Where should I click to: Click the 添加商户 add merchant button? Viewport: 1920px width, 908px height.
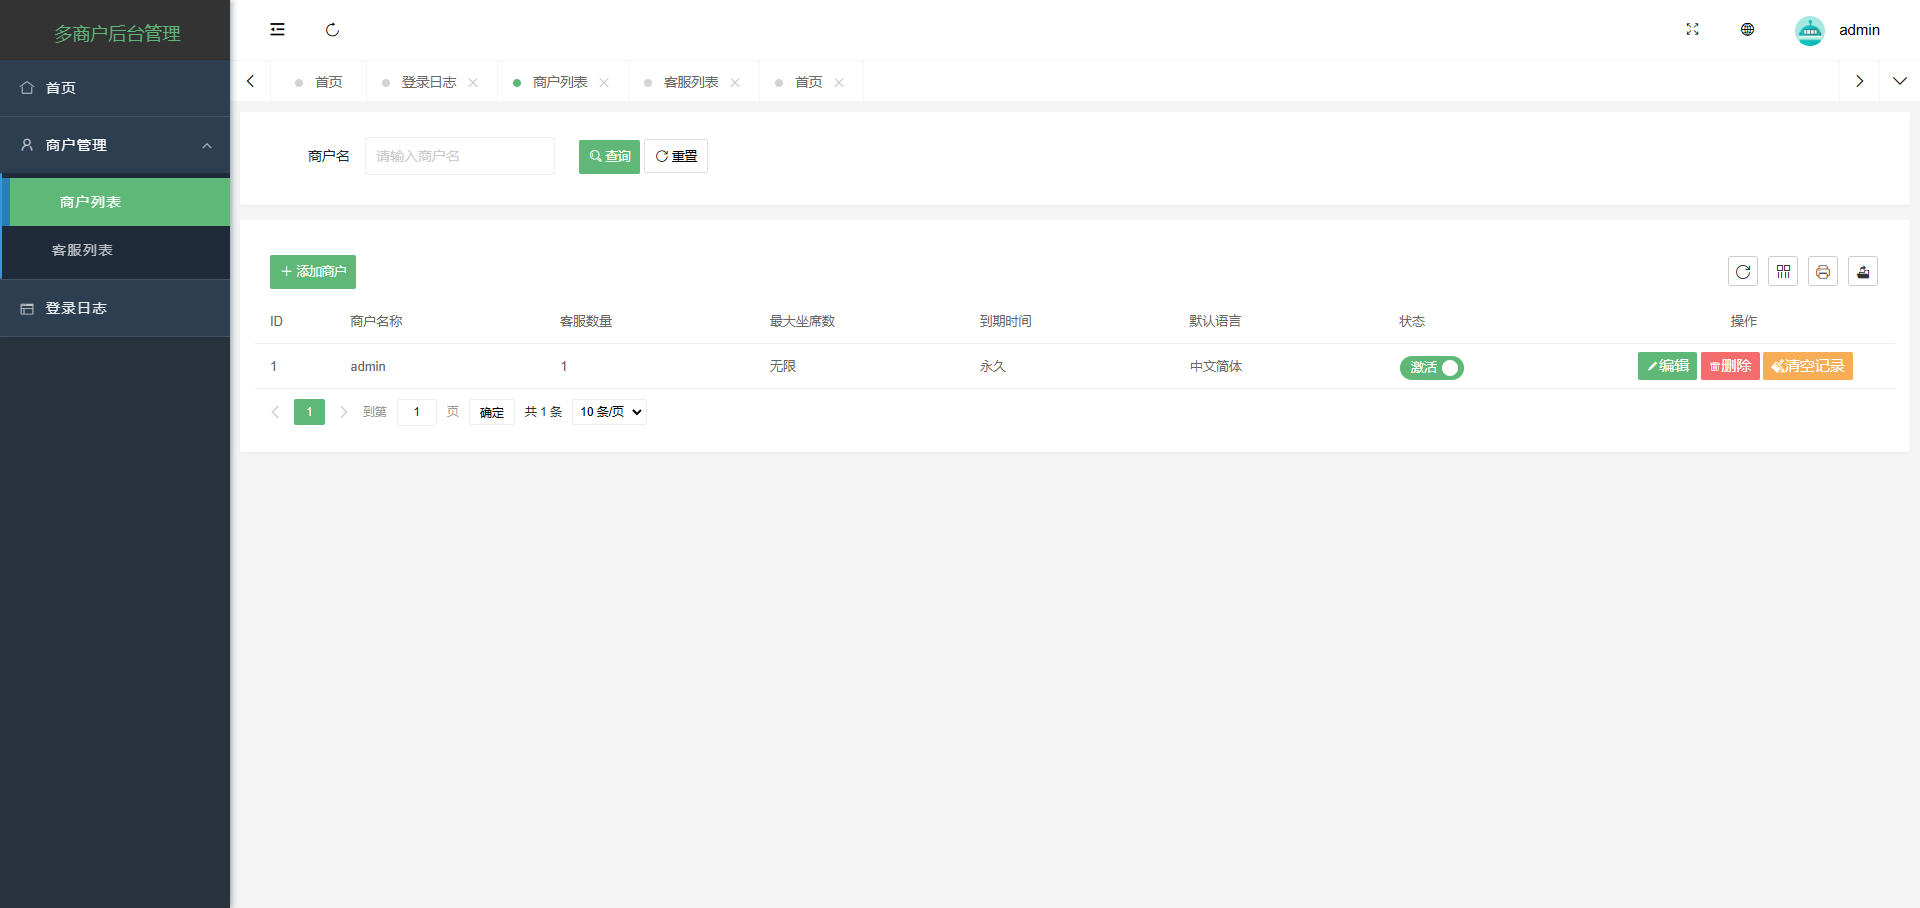312,271
